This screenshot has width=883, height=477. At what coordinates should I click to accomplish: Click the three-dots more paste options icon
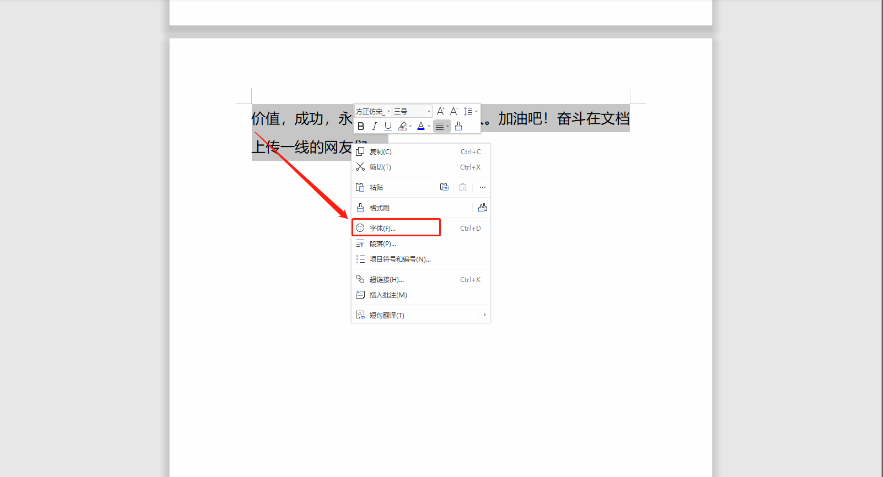[x=482, y=187]
